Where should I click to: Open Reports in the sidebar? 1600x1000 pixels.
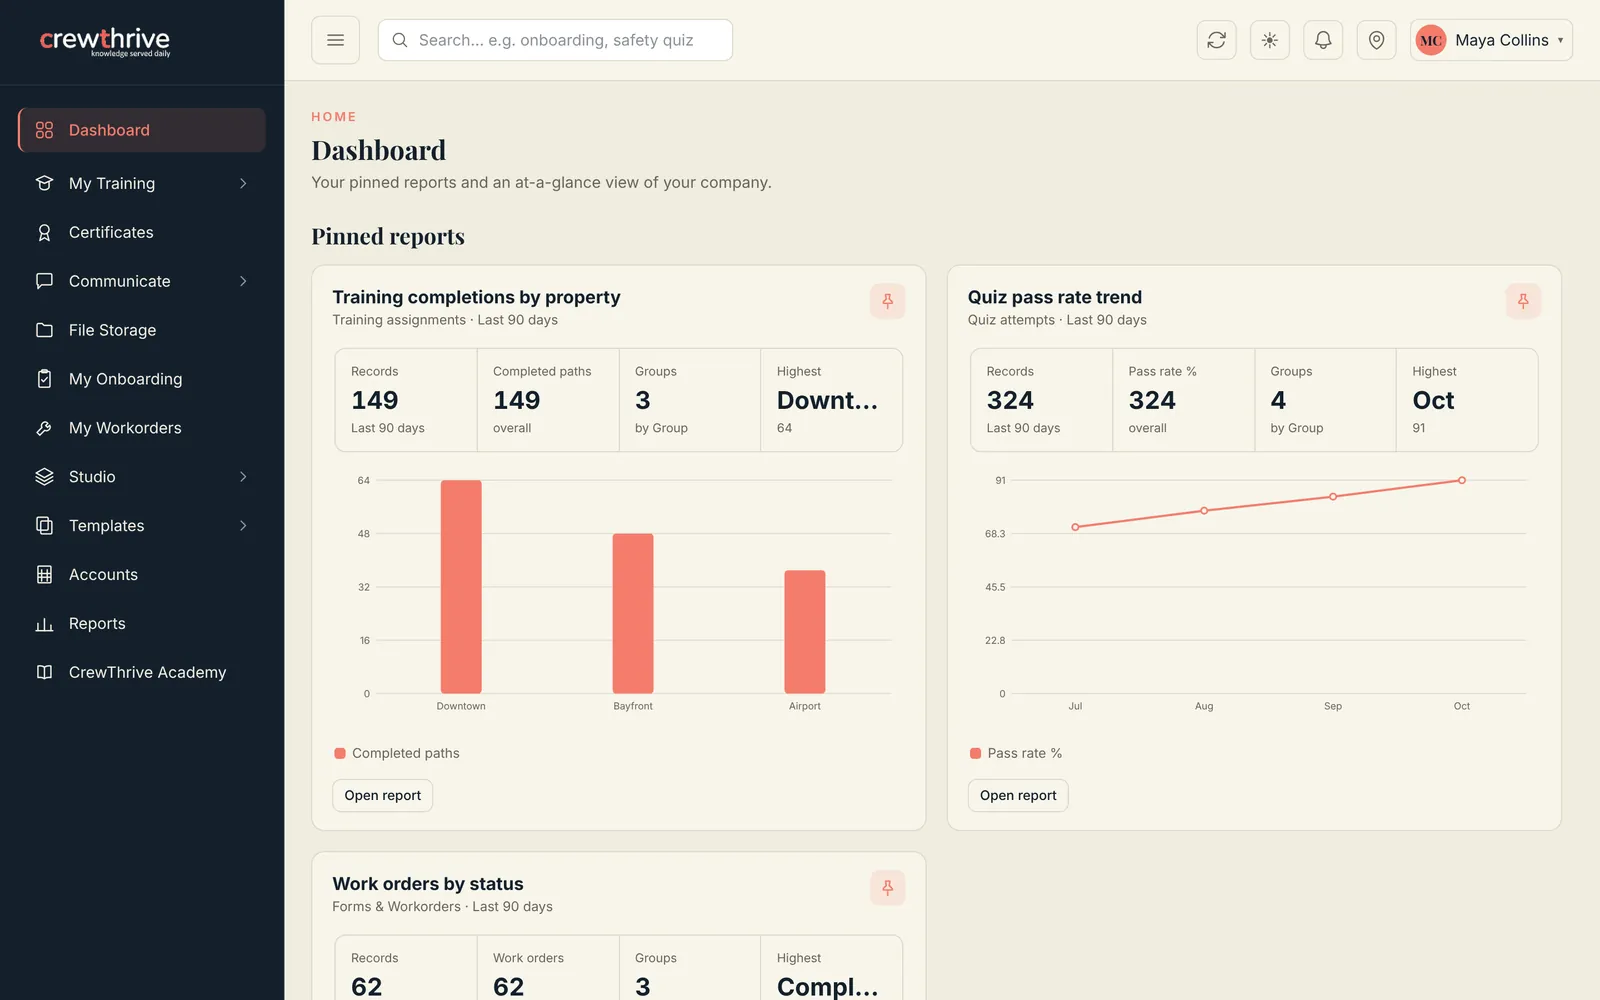click(x=142, y=624)
